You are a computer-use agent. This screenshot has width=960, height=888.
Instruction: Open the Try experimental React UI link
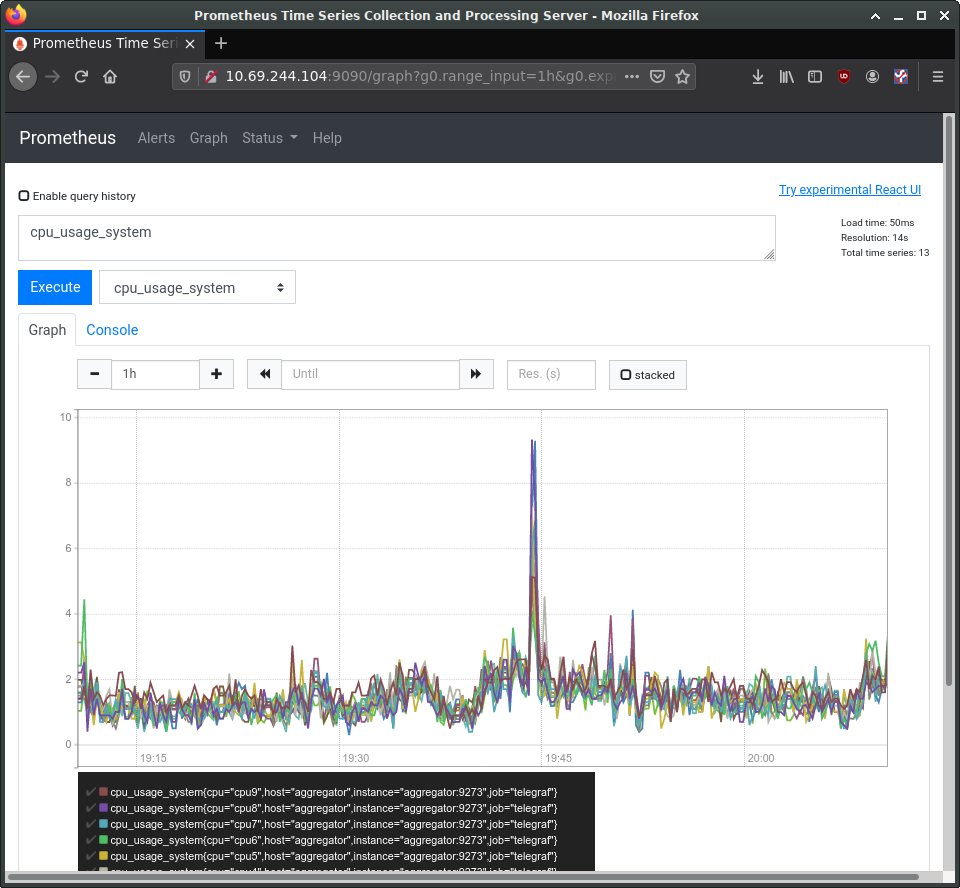pyautogui.click(x=850, y=190)
